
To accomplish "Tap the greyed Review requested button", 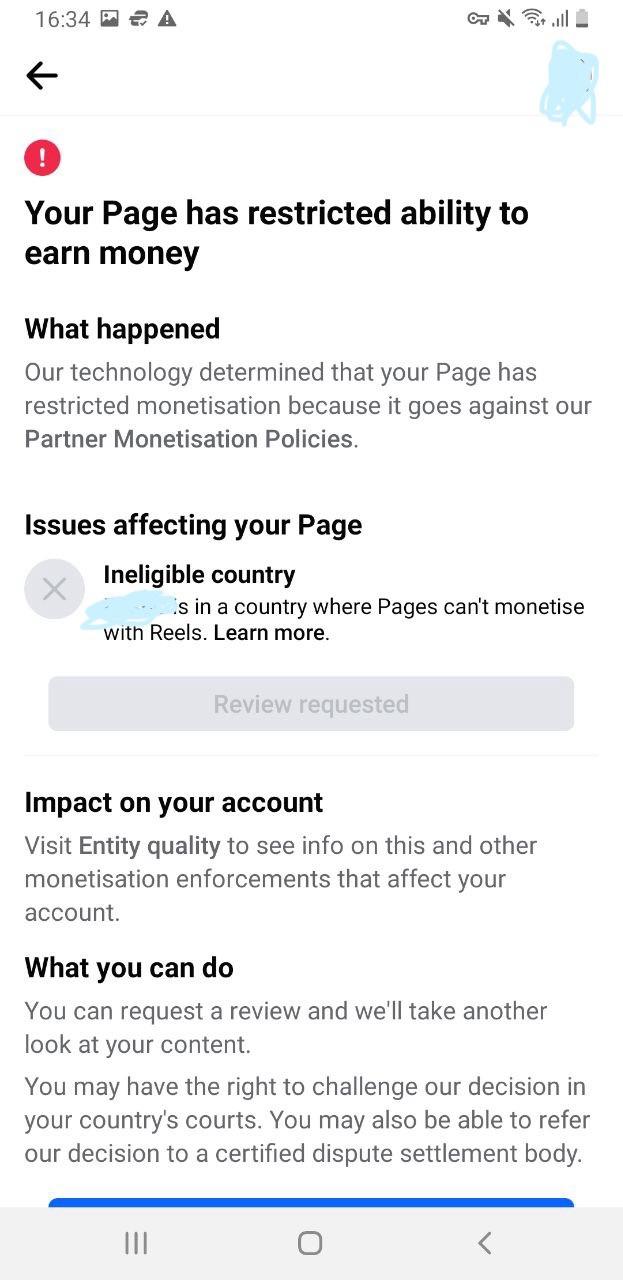I will (x=310, y=703).
